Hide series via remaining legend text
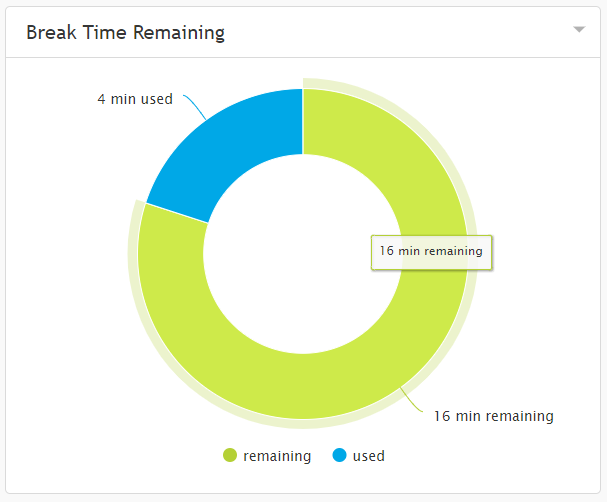The height and width of the screenshot is (502, 607). 277,456
